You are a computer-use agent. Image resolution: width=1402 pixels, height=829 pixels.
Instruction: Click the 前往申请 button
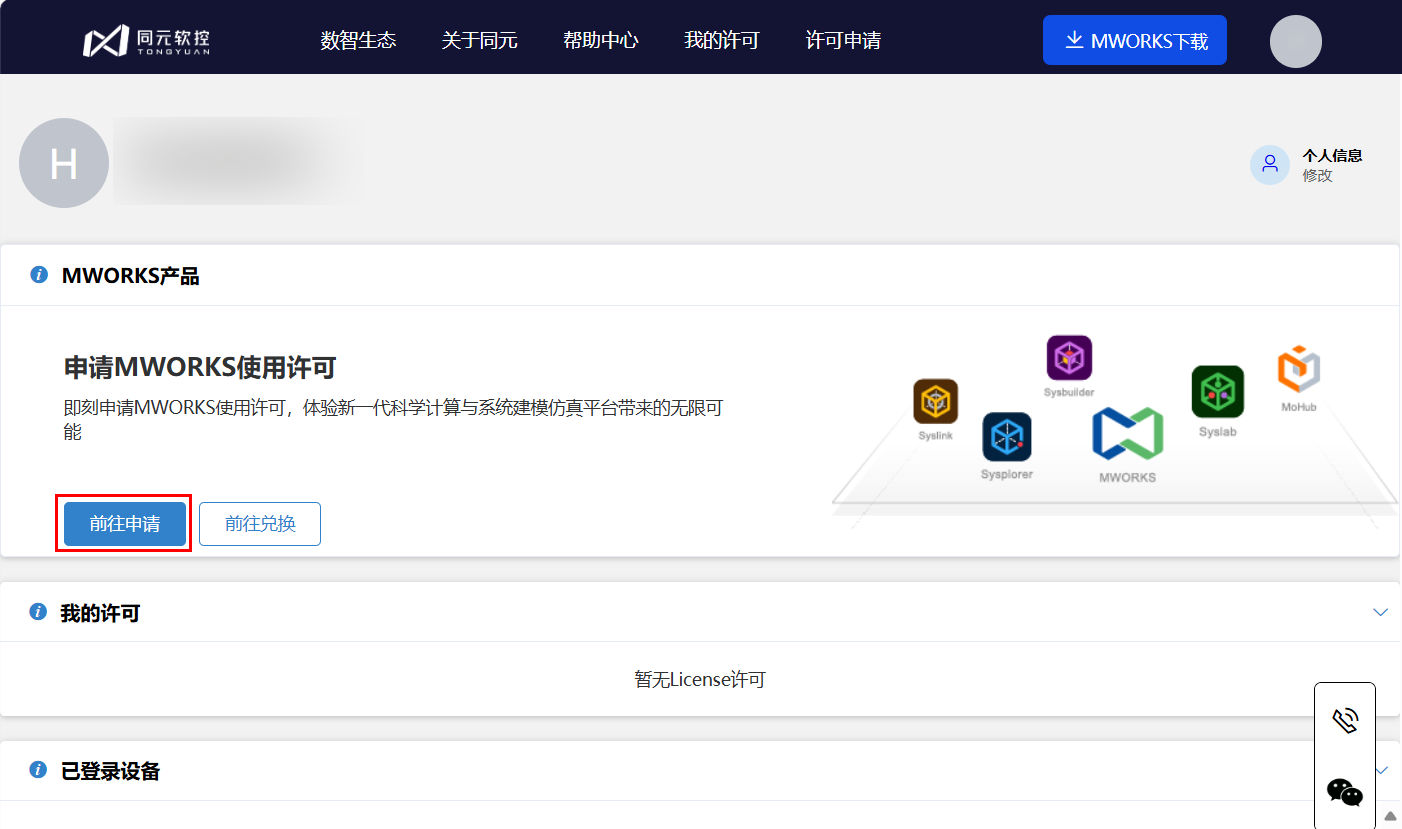pos(125,524)
